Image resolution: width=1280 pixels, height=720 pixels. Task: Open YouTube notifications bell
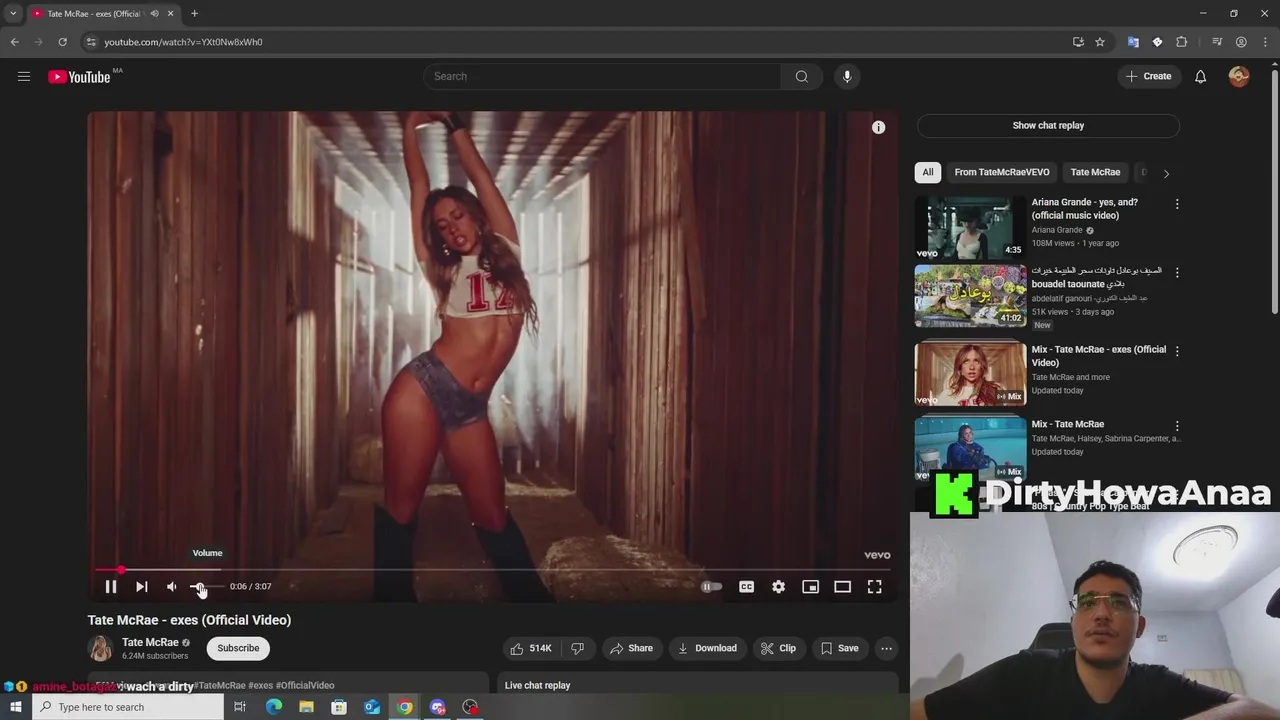1200,76
